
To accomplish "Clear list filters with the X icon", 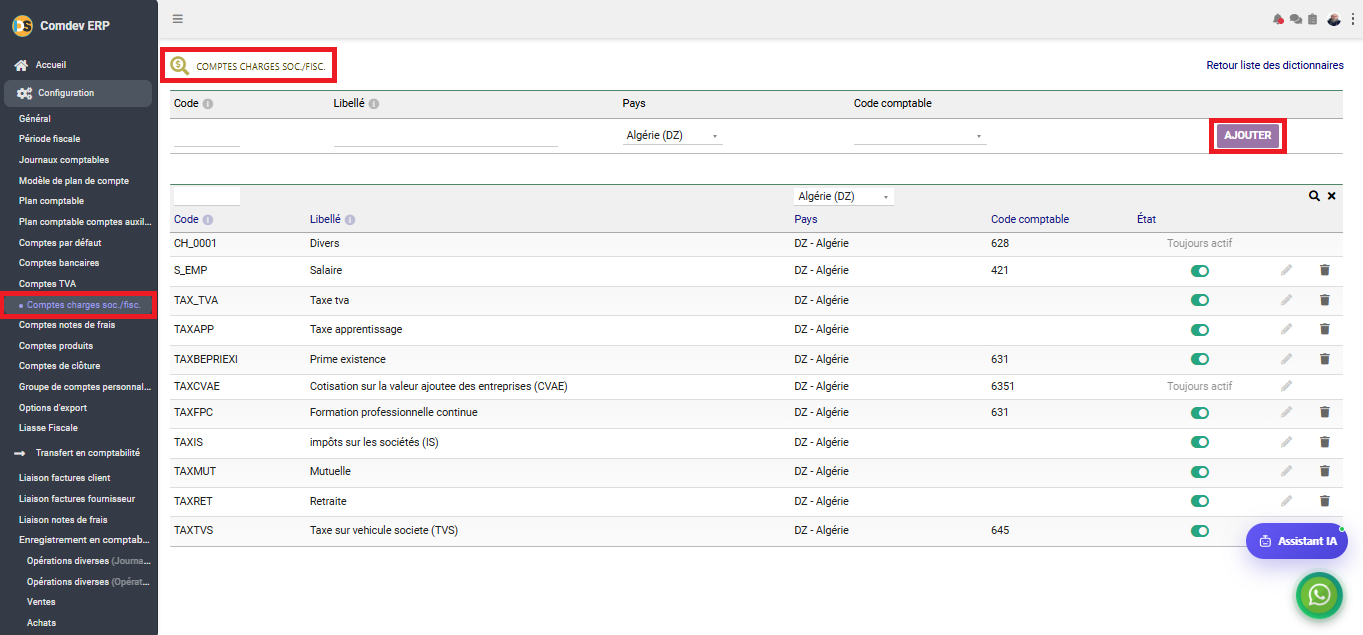I will [1332, 196].
